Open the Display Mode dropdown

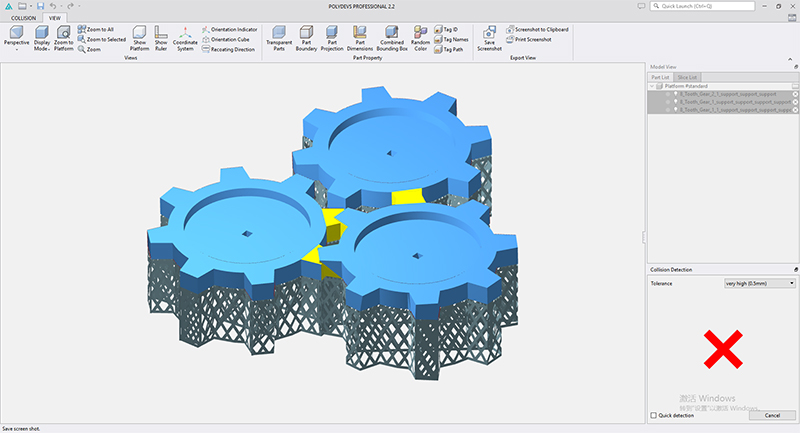[42, 39]
